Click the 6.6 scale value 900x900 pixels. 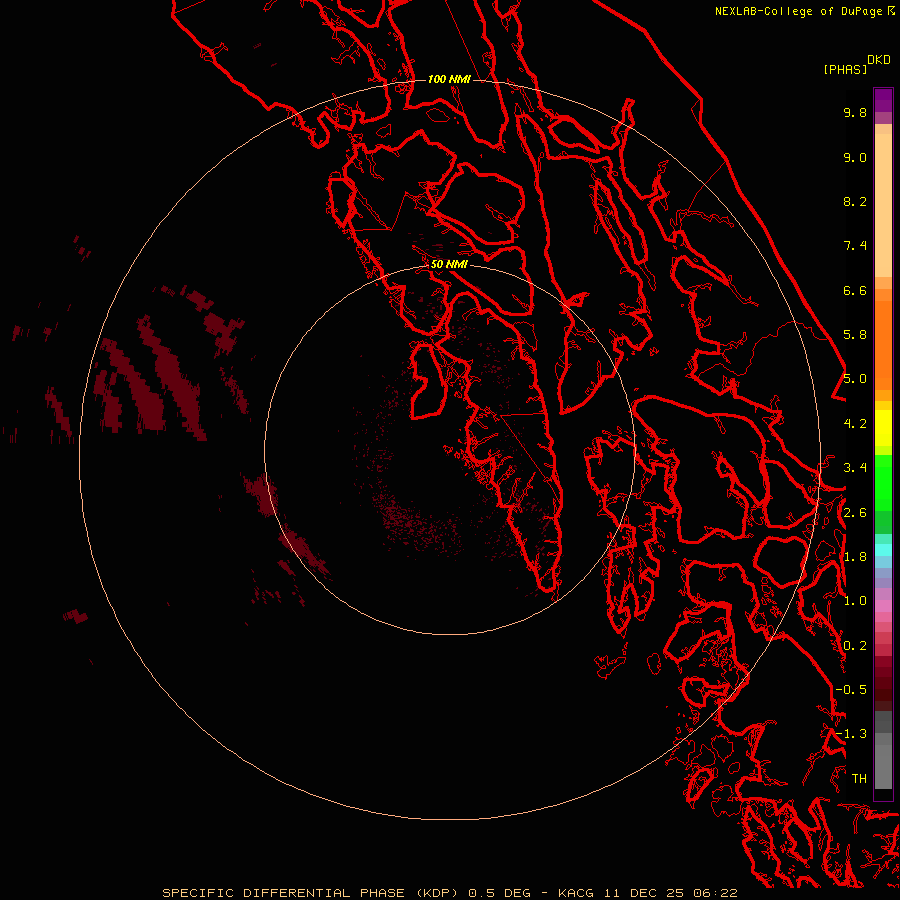point(855,290)
